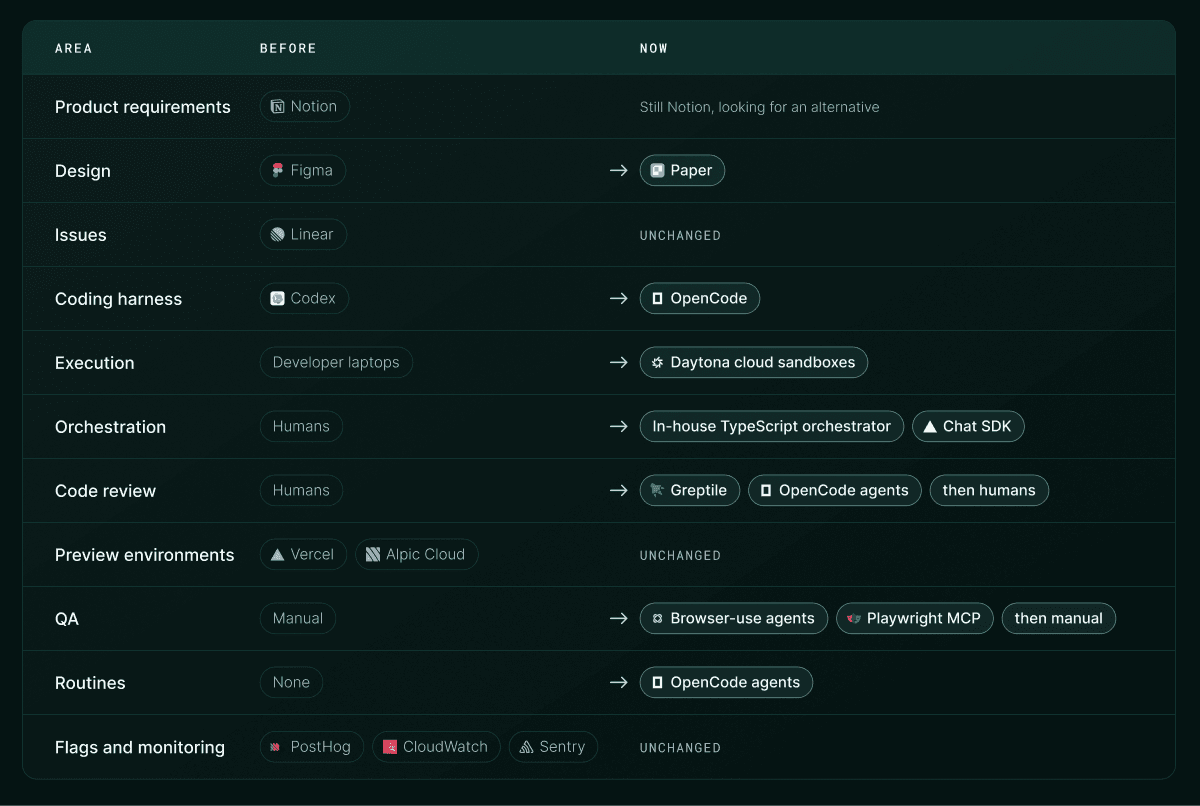The width and height of the screenshot is (1200, 806).
Task: Click "Still Notion, looking for an alternative" text
Action: click(760, 107)
